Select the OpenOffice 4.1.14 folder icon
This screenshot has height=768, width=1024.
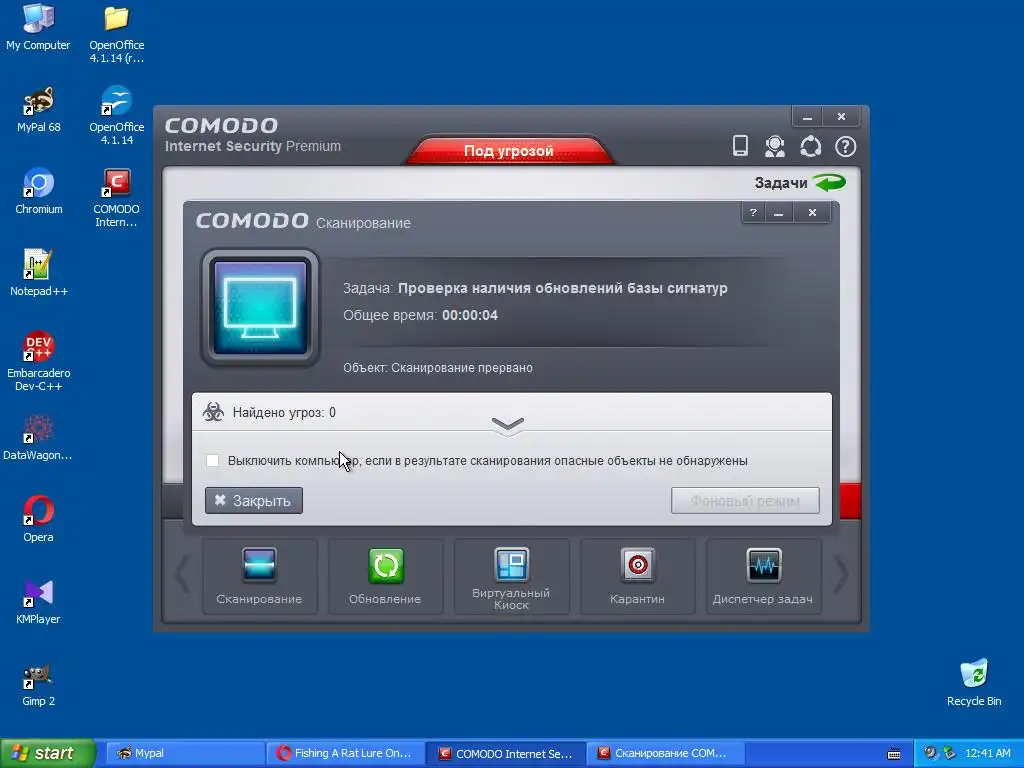pyautogui.click(x=116, y=33)
